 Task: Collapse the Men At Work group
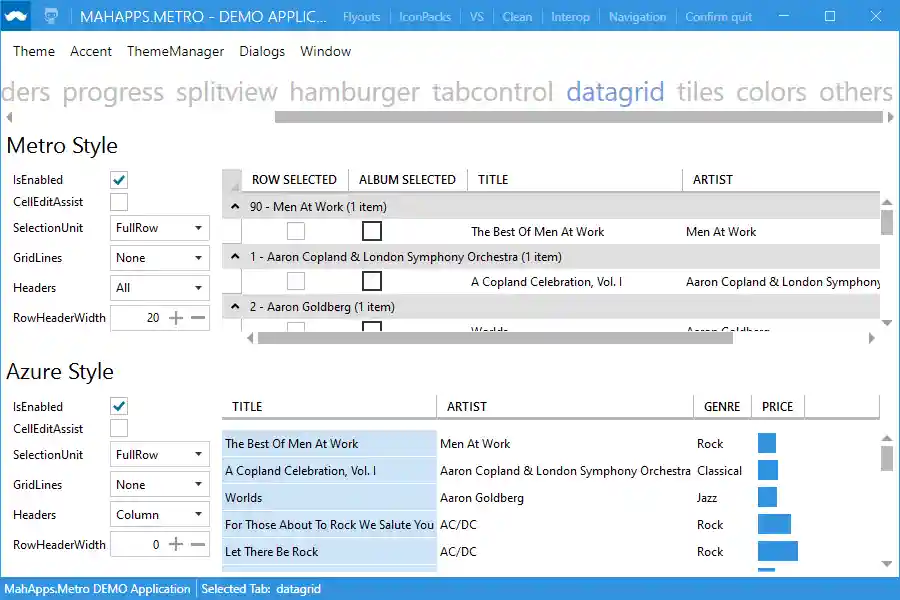(236, 207)
